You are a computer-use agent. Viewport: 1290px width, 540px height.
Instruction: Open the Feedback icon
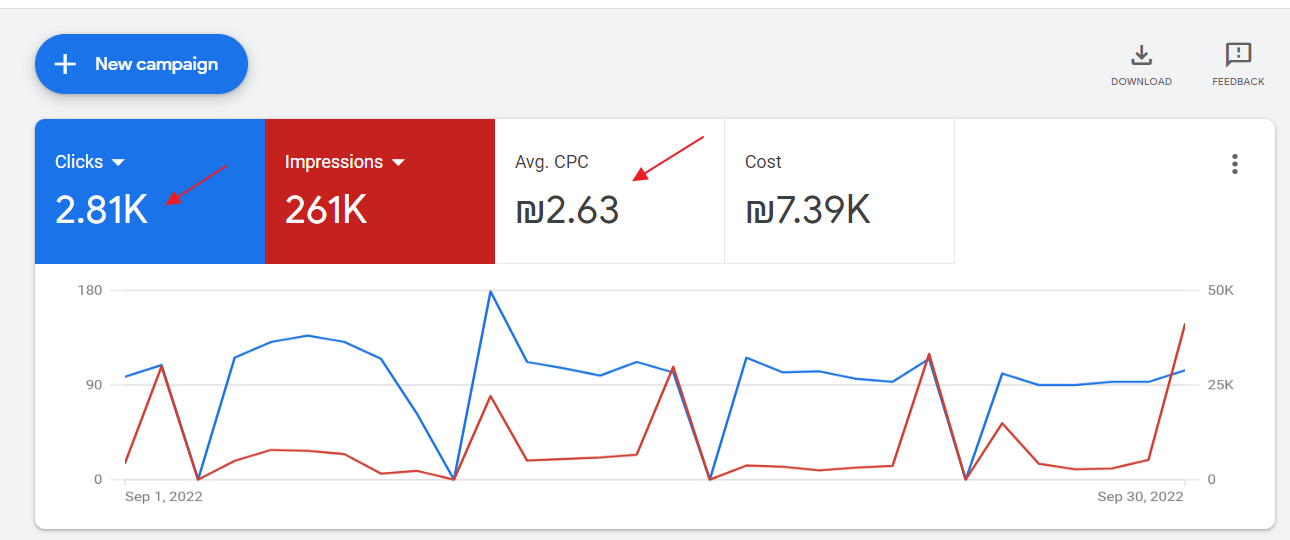[1238, 54]
